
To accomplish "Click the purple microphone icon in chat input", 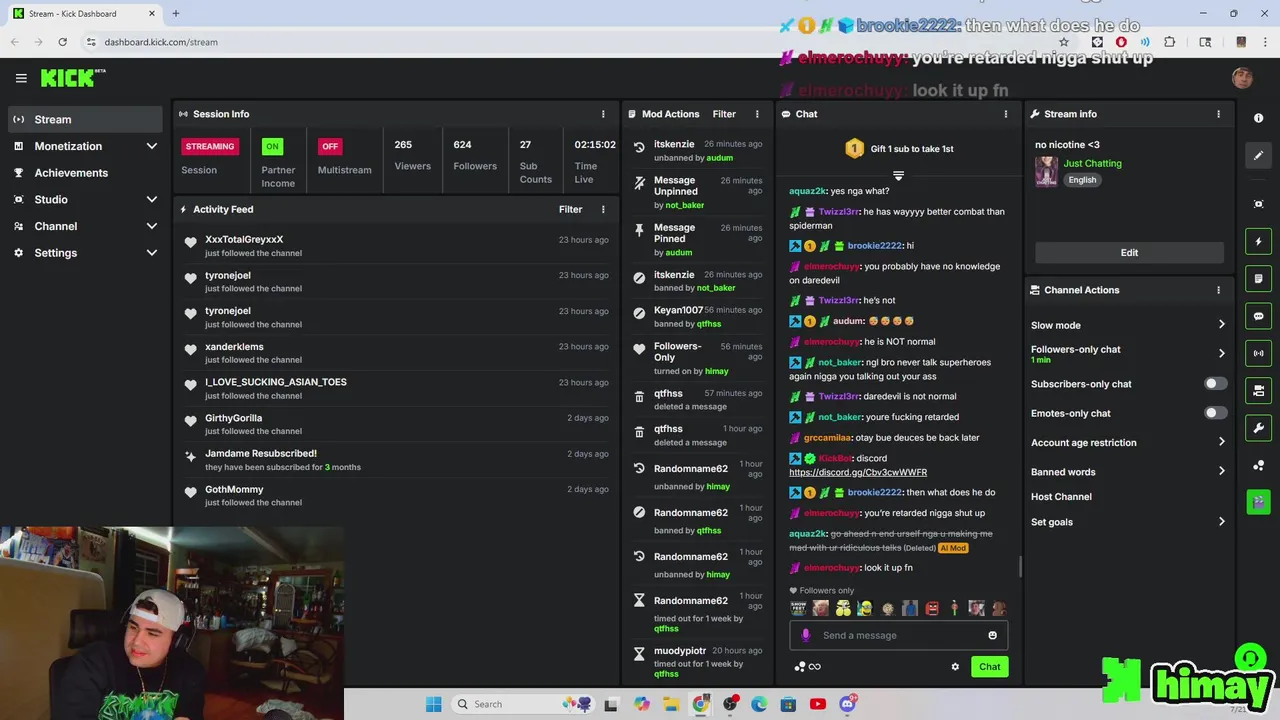I will (x=806, y=635).
